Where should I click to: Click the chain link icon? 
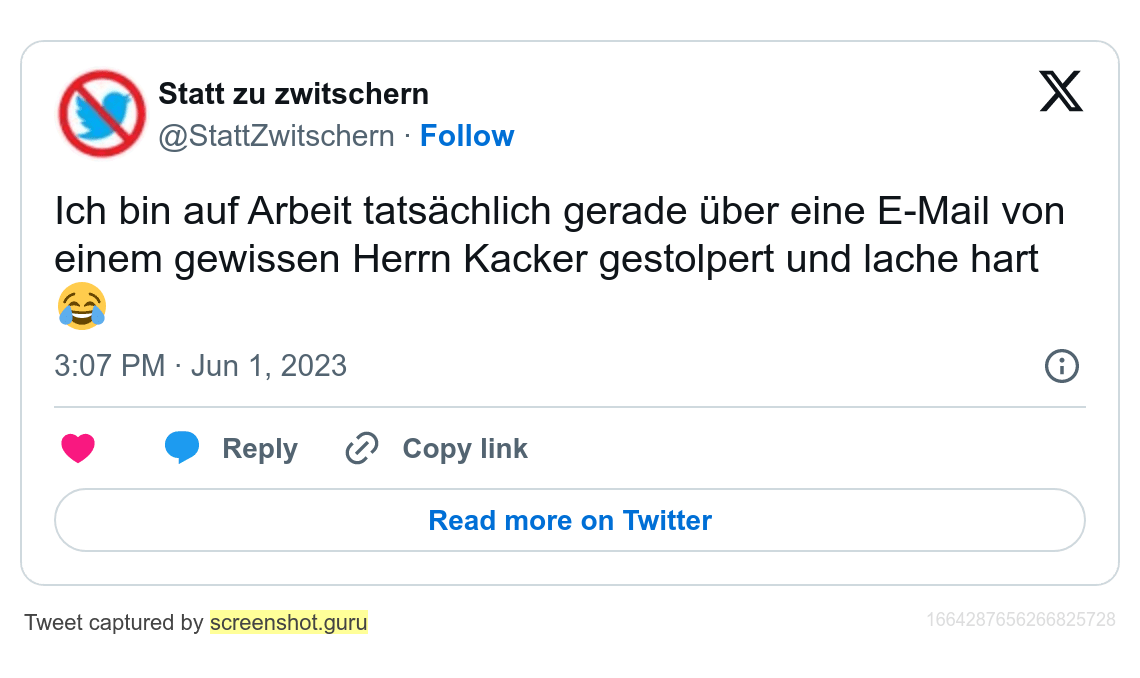(x=361, y=449)
